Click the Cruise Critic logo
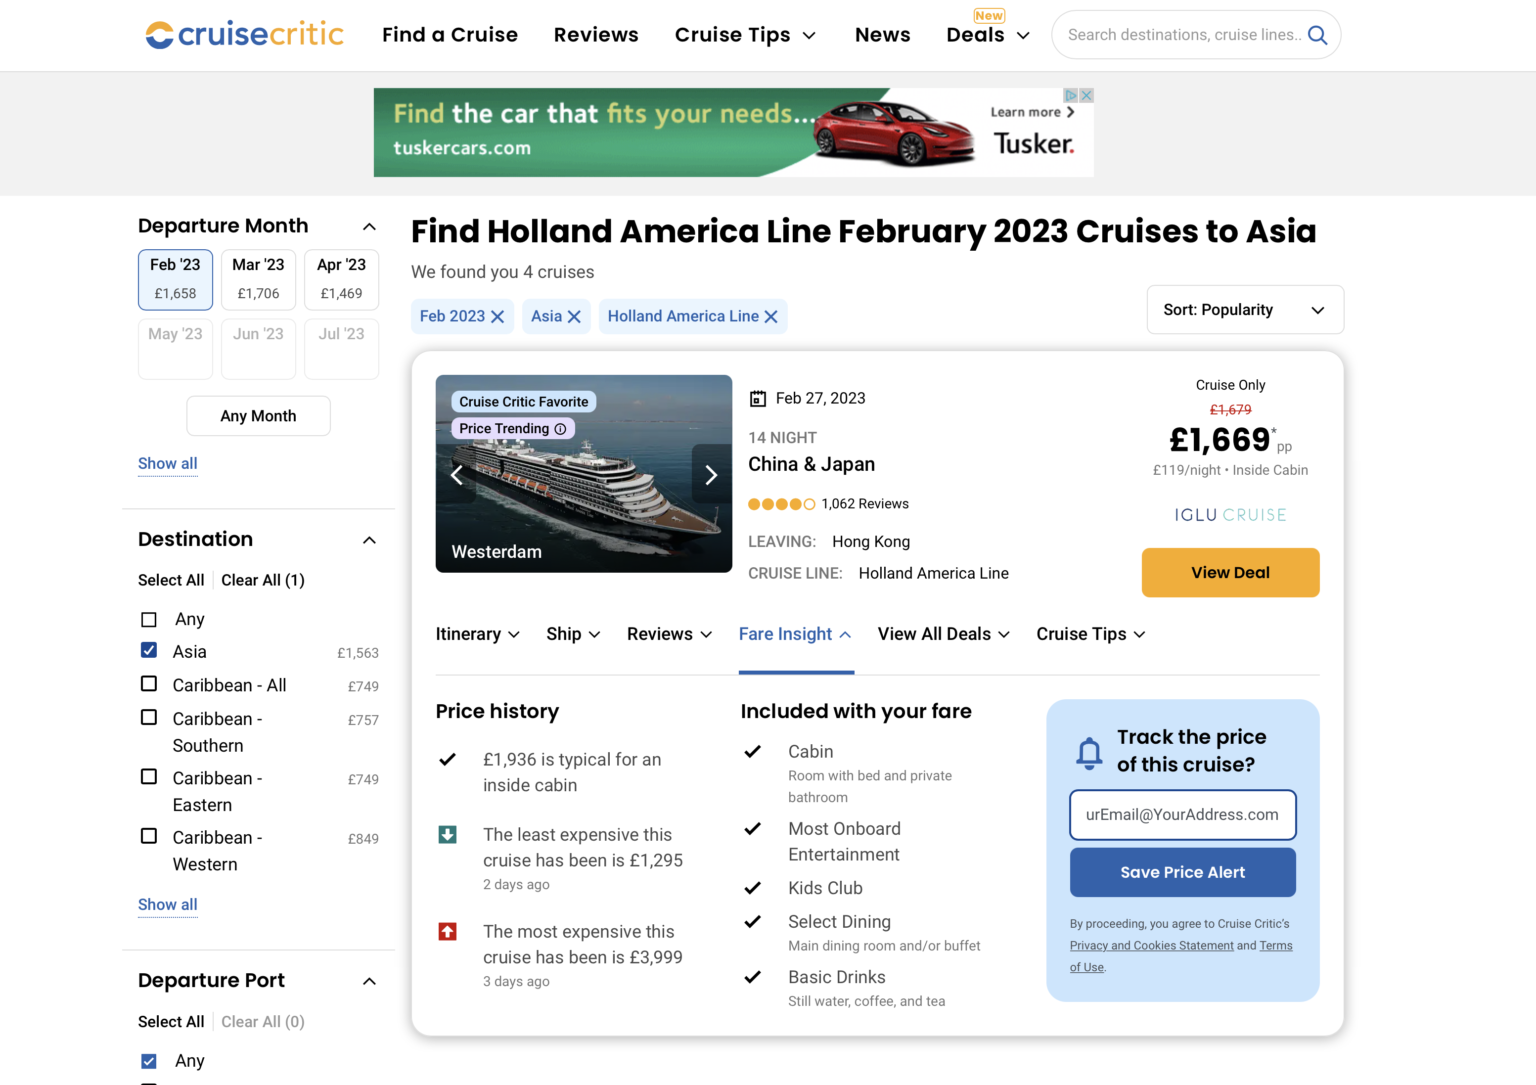1536x1085 pixels. [x=244, y=33]
